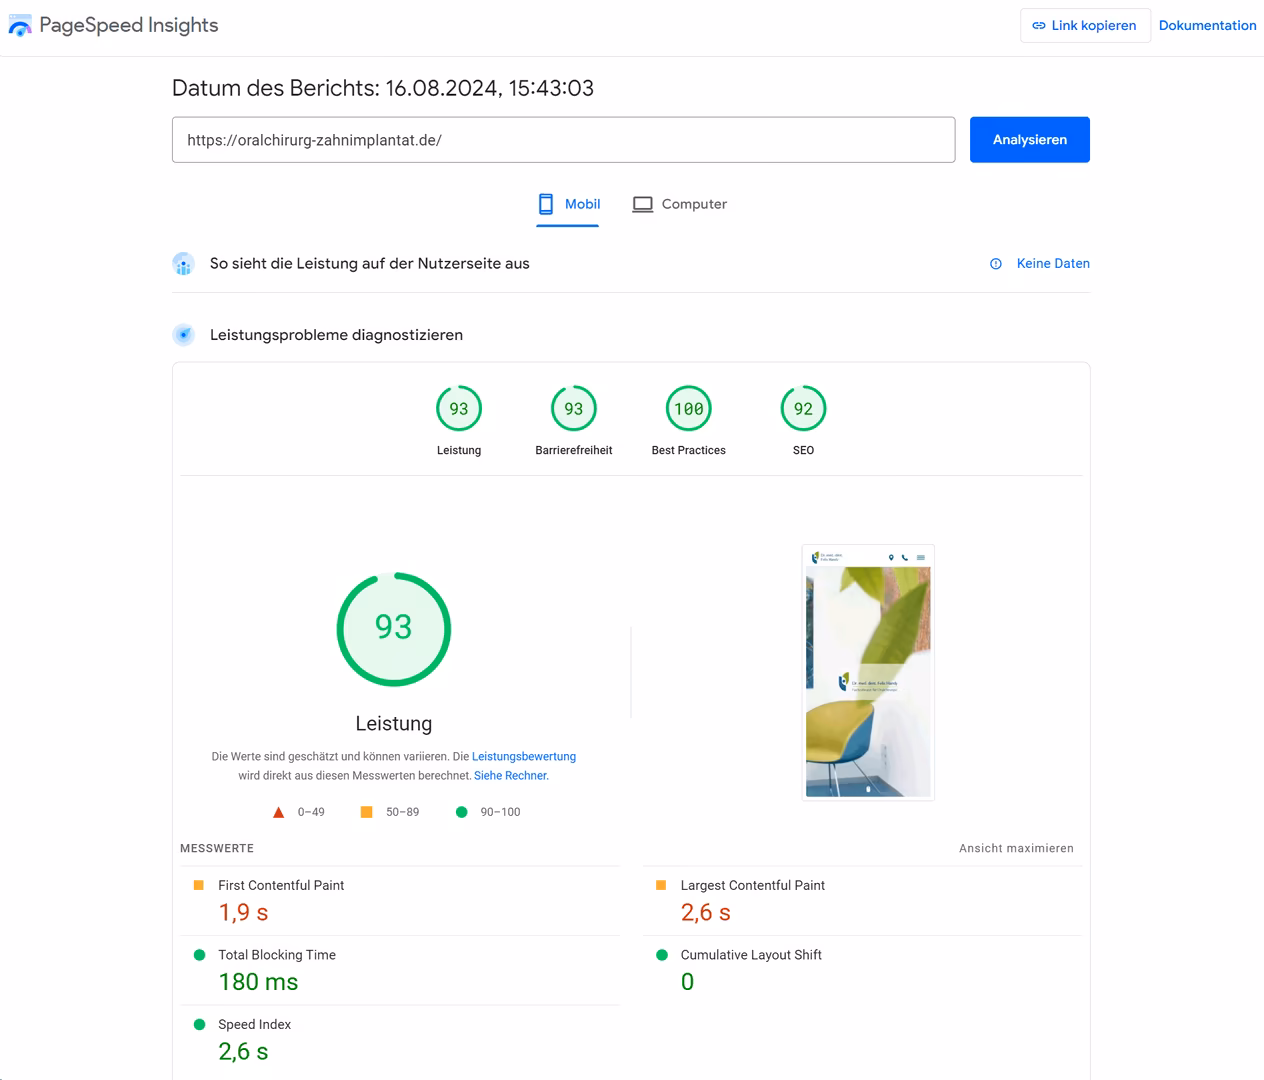Click the green circle marker for range 90–100
Image resolution: width=1264 pixels, height=1080 pixels.
[x=461, y=811]
